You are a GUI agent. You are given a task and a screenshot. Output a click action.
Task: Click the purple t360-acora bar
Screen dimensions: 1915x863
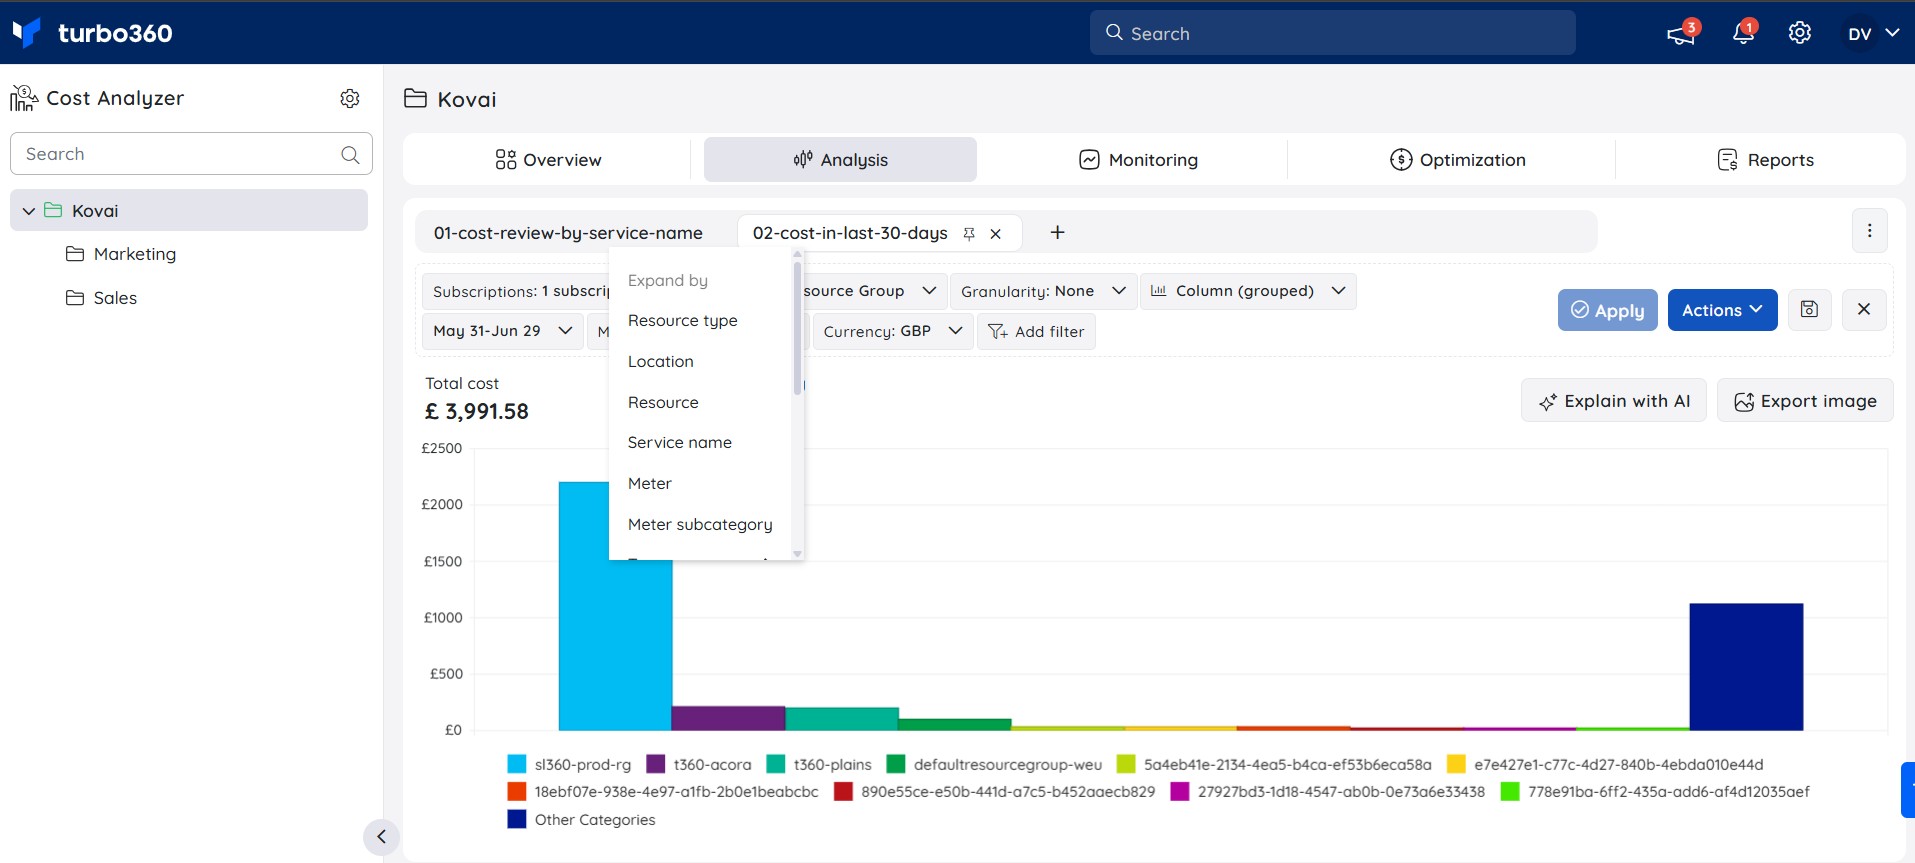[728, 718]
